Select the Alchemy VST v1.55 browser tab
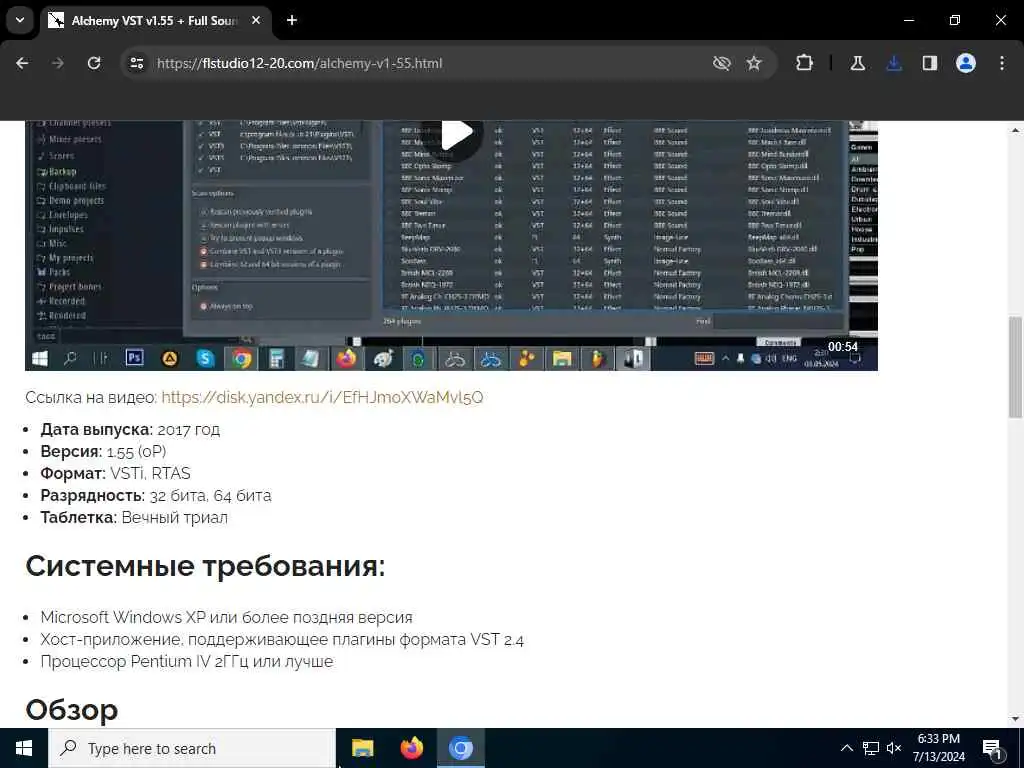1024x768 pixels. [x=155, y=21]
